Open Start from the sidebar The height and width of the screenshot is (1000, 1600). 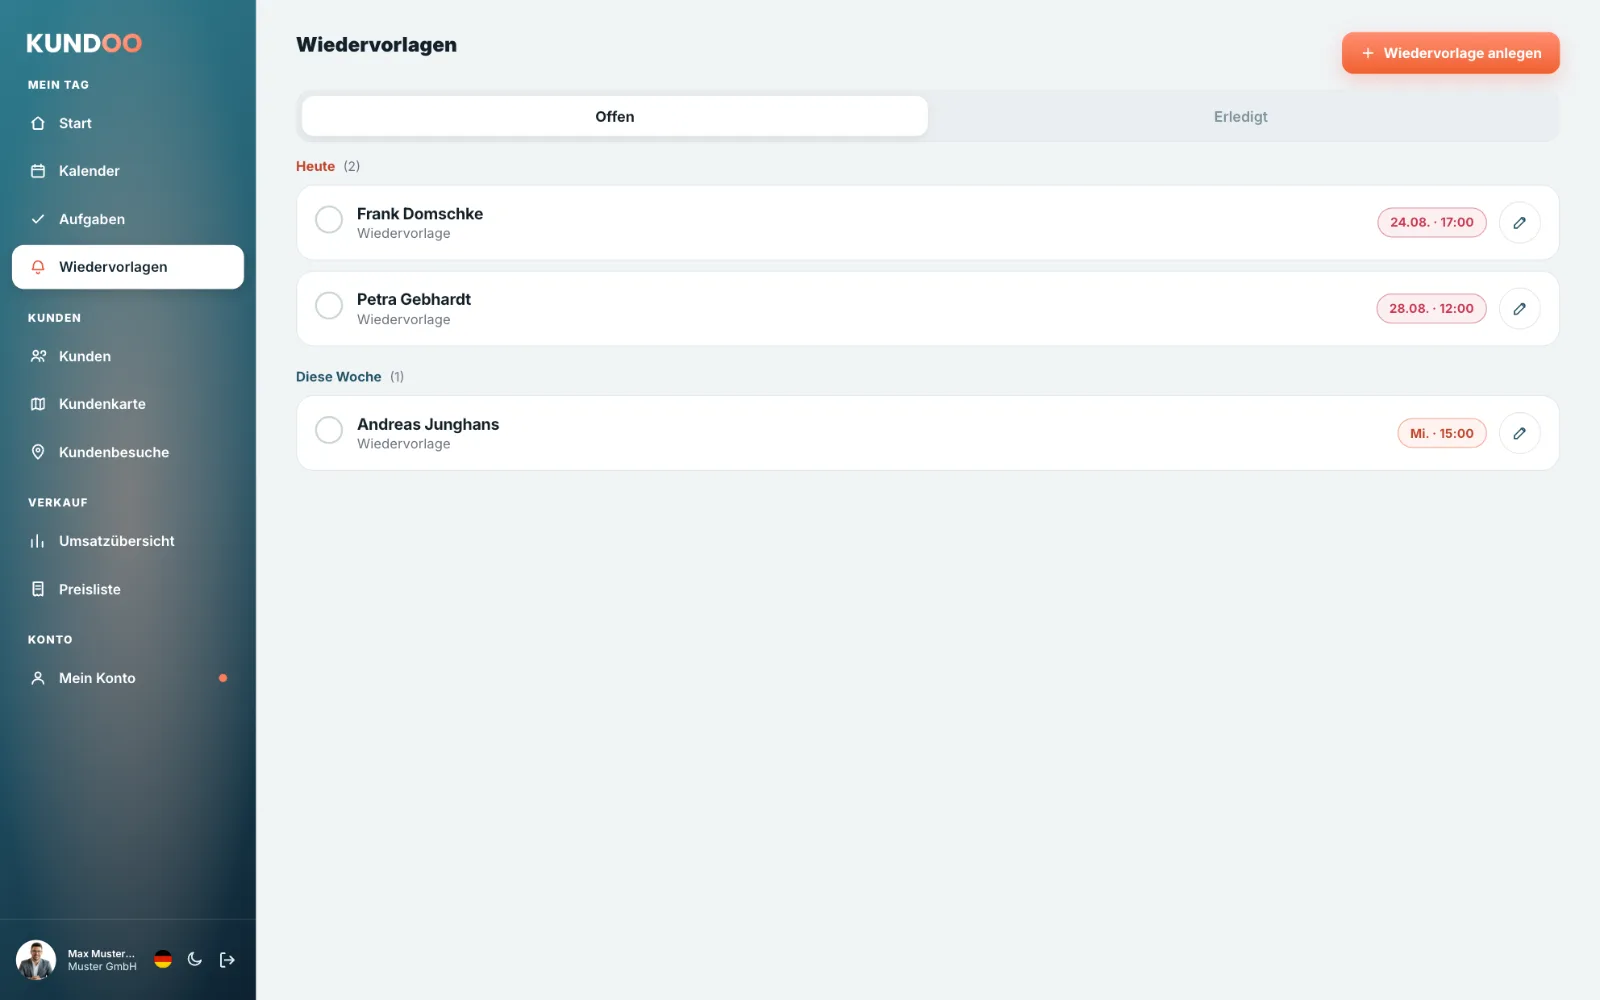[x=128, y=123]
